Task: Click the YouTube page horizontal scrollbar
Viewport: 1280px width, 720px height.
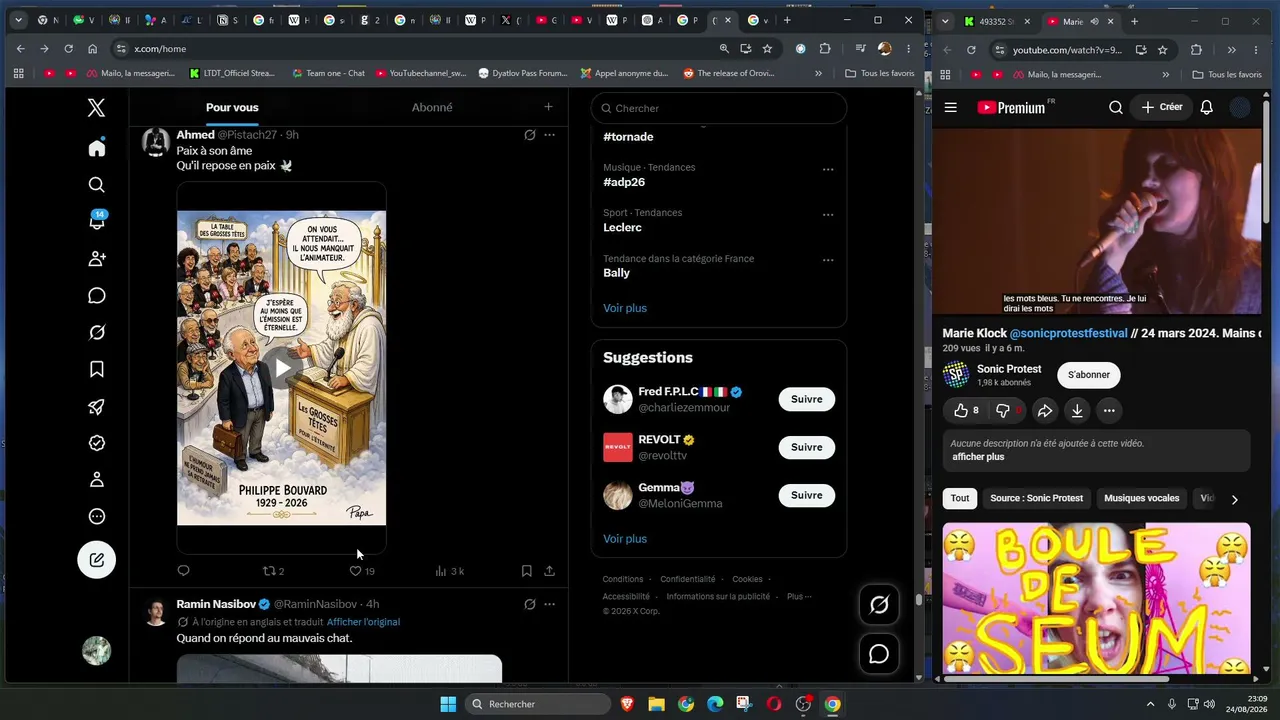Action: pos(1058,679)
